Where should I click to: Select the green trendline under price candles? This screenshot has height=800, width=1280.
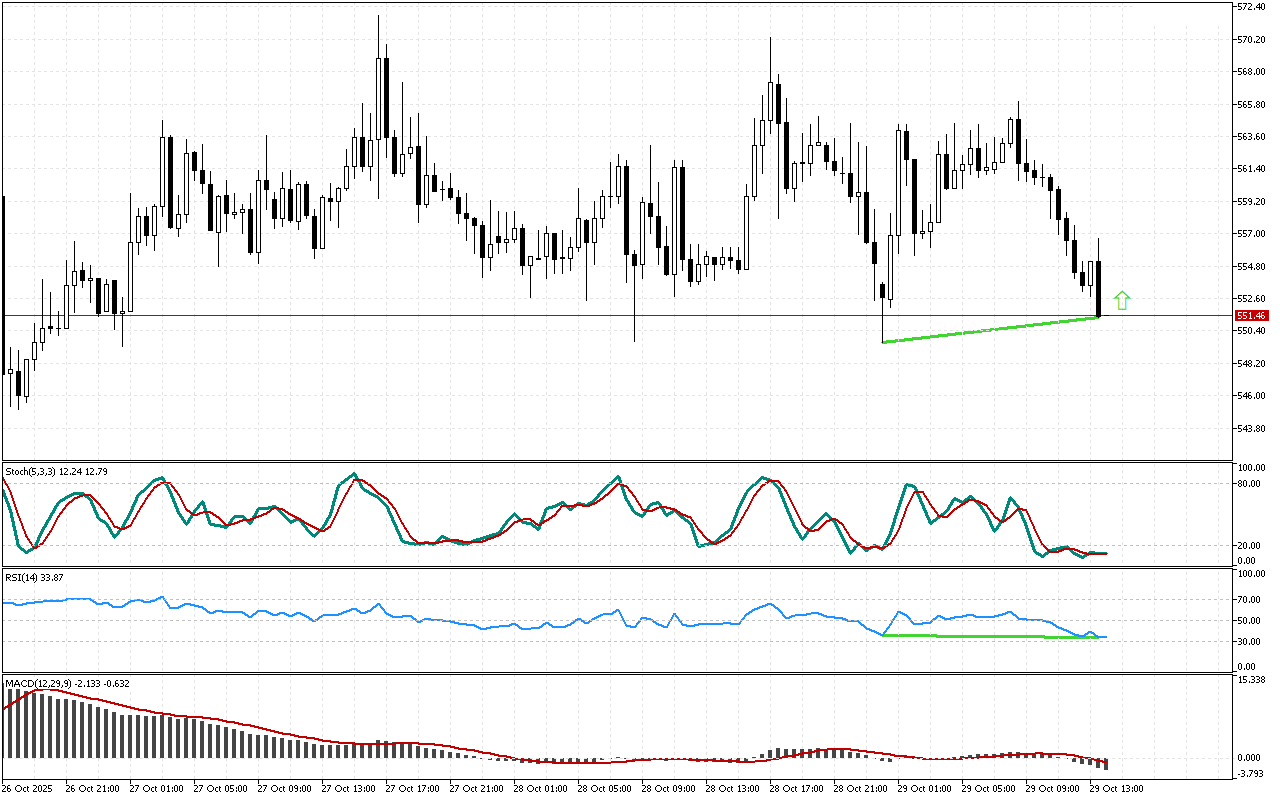tap(990, 330)
